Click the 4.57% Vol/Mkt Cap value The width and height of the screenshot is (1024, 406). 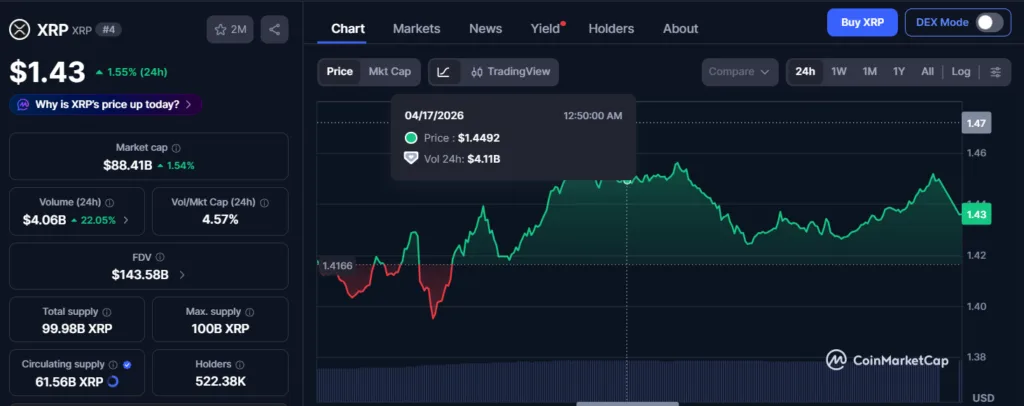click(x=220, y=219)
